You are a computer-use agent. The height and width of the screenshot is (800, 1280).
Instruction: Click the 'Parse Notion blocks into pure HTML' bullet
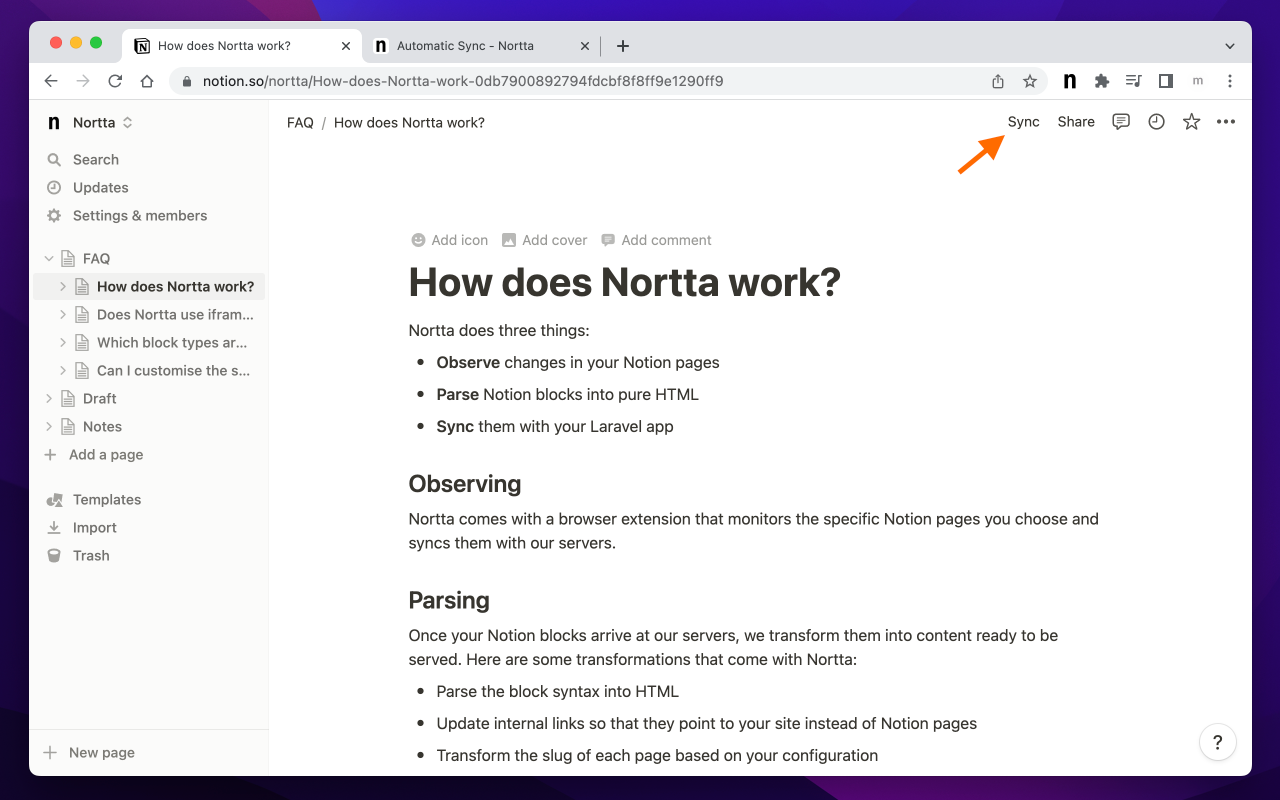pyautogui.click(x=568, y=395)
